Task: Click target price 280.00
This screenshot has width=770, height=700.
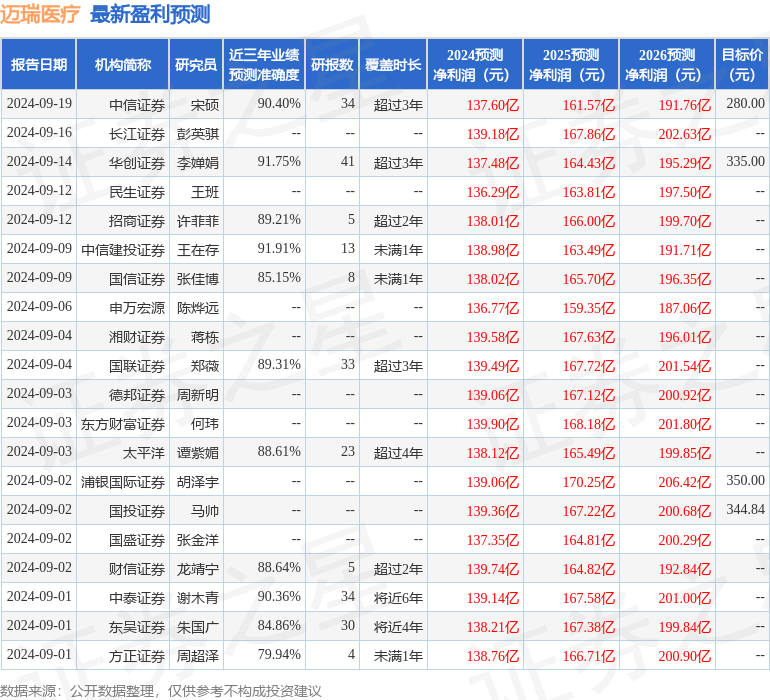Action: [745, 104]
